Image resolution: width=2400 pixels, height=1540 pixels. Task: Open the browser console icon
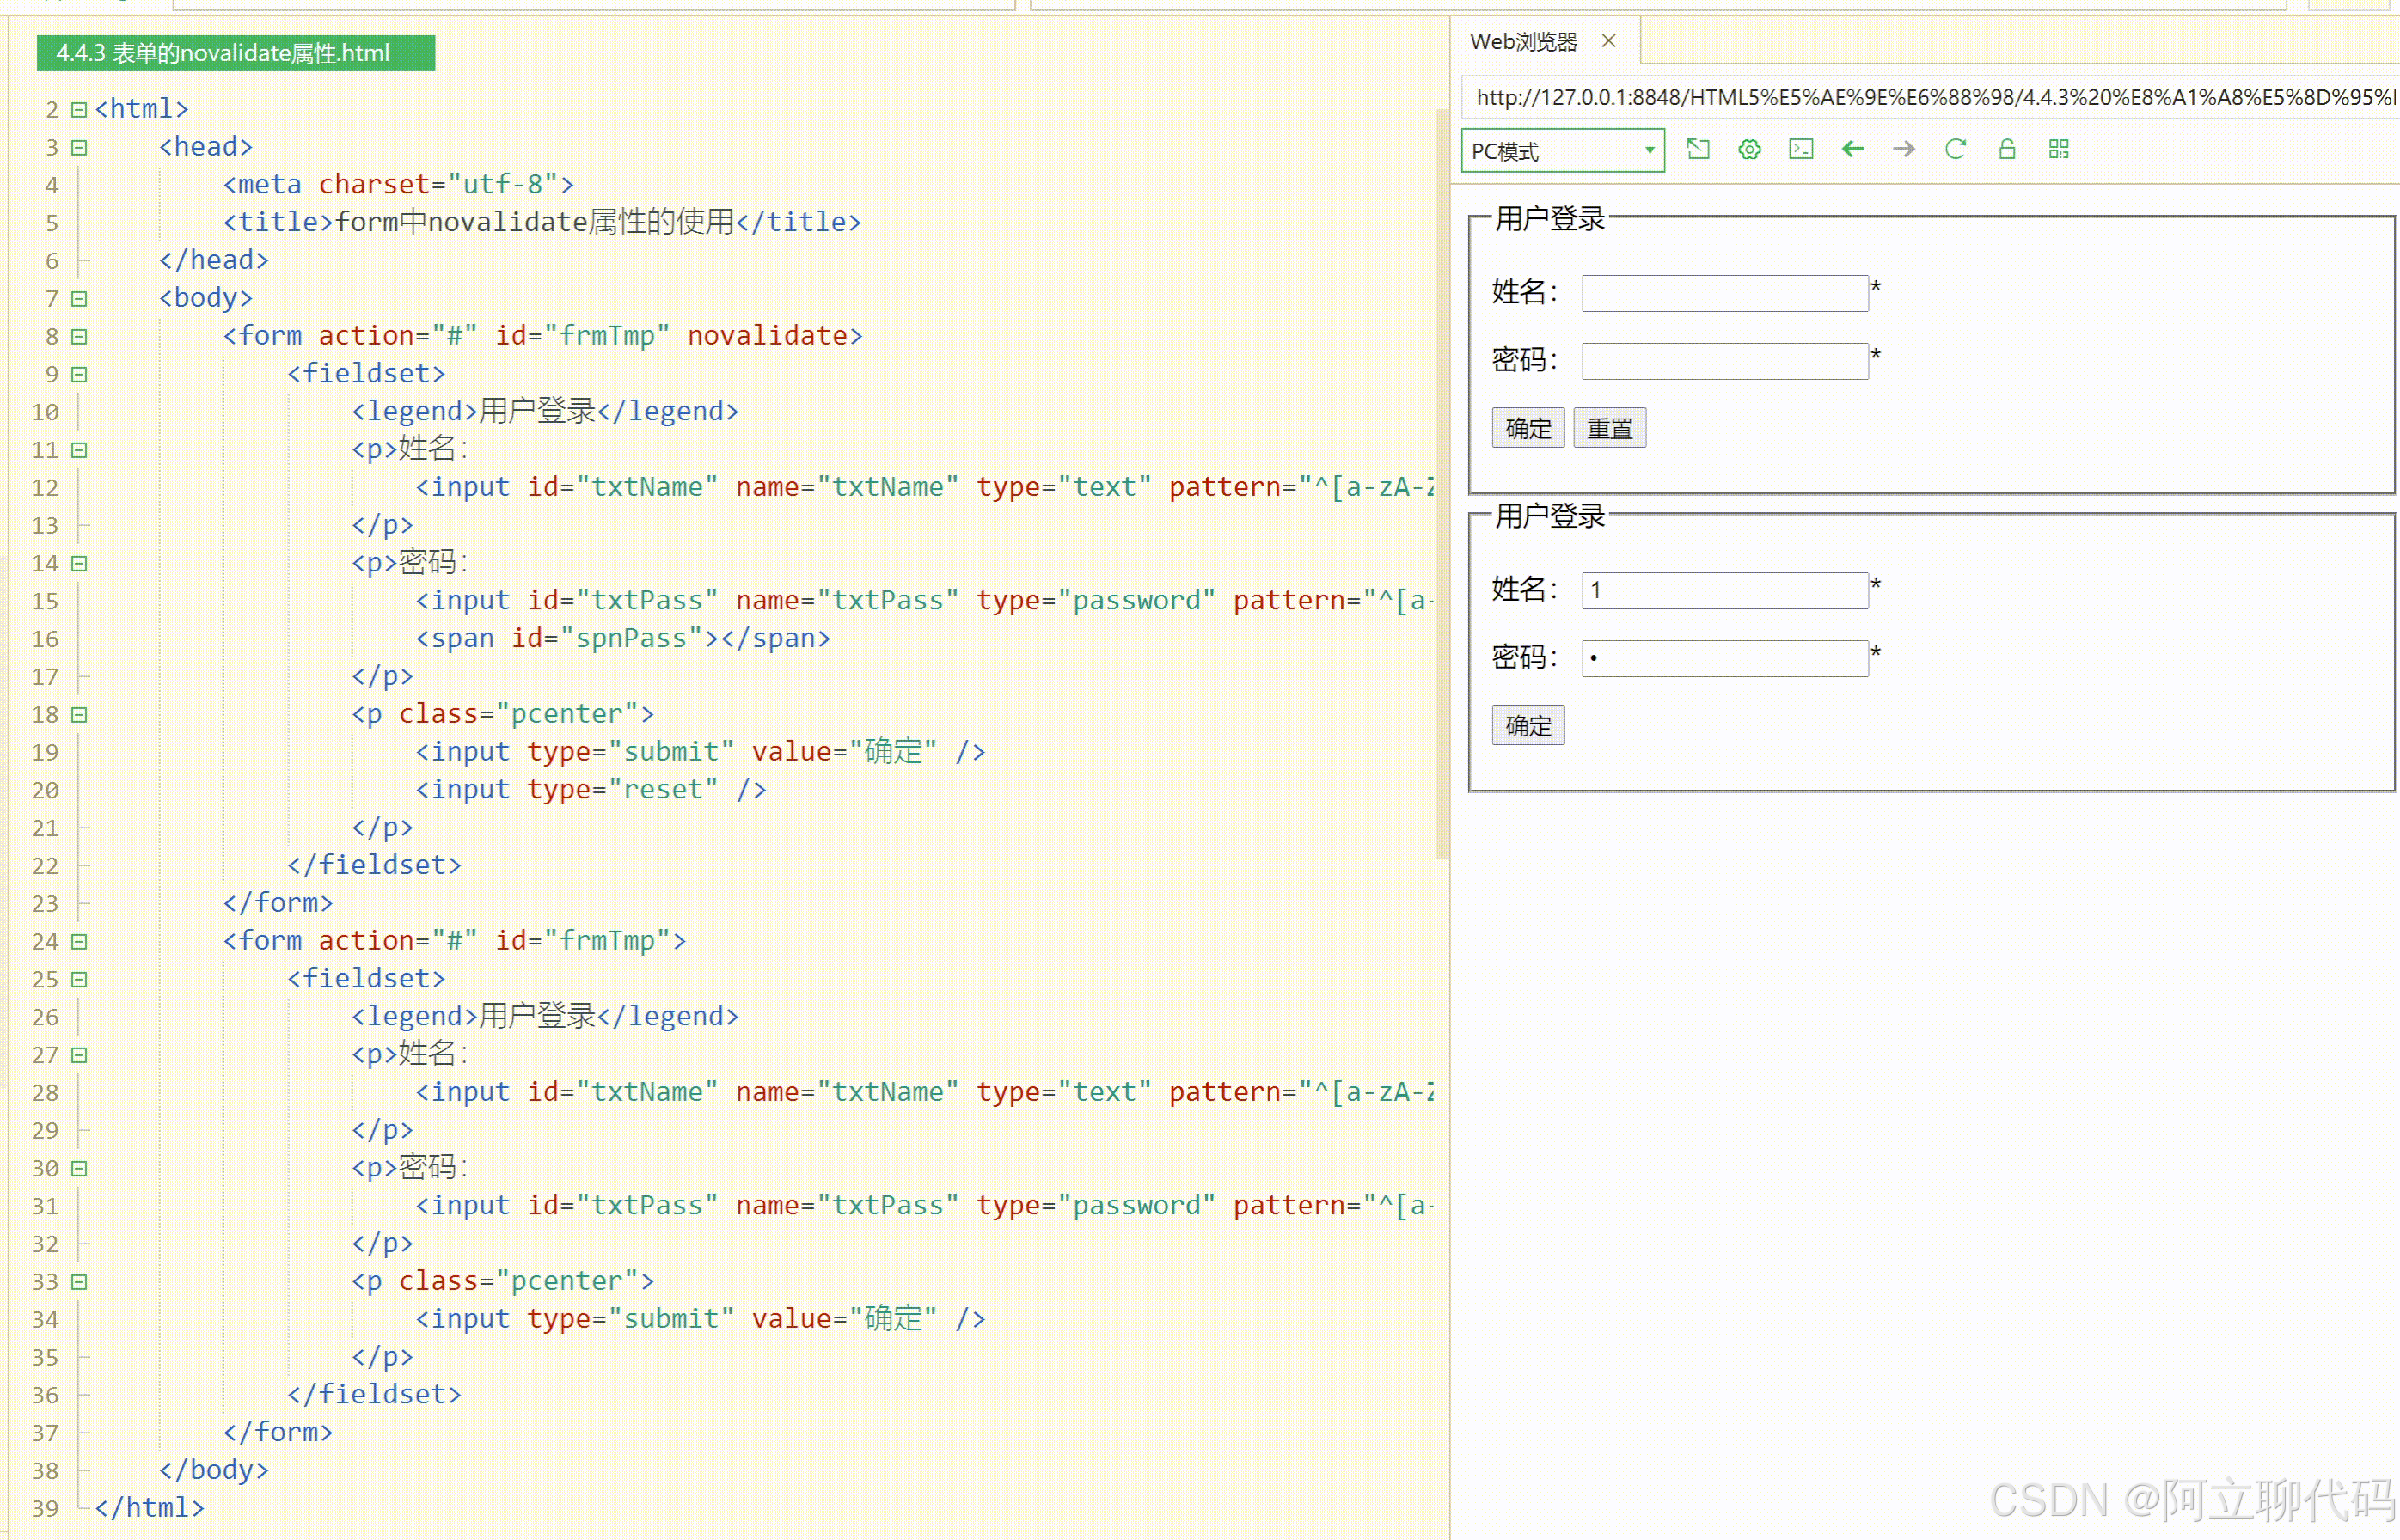pos(1801,150)
